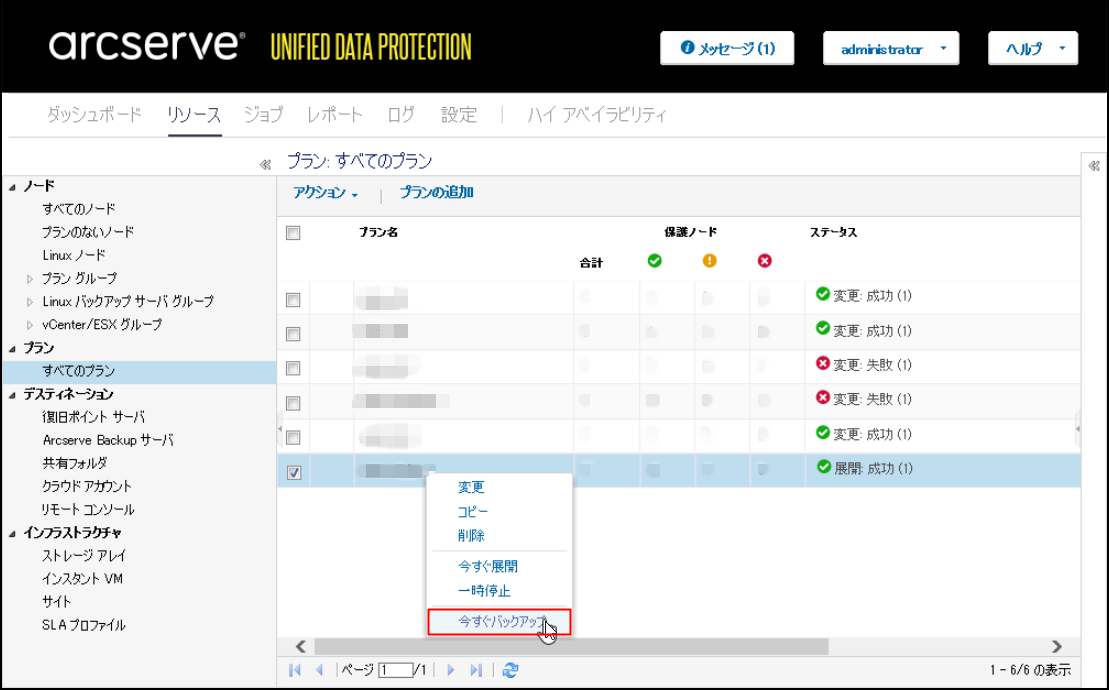Go to the first page

(295, 669)
